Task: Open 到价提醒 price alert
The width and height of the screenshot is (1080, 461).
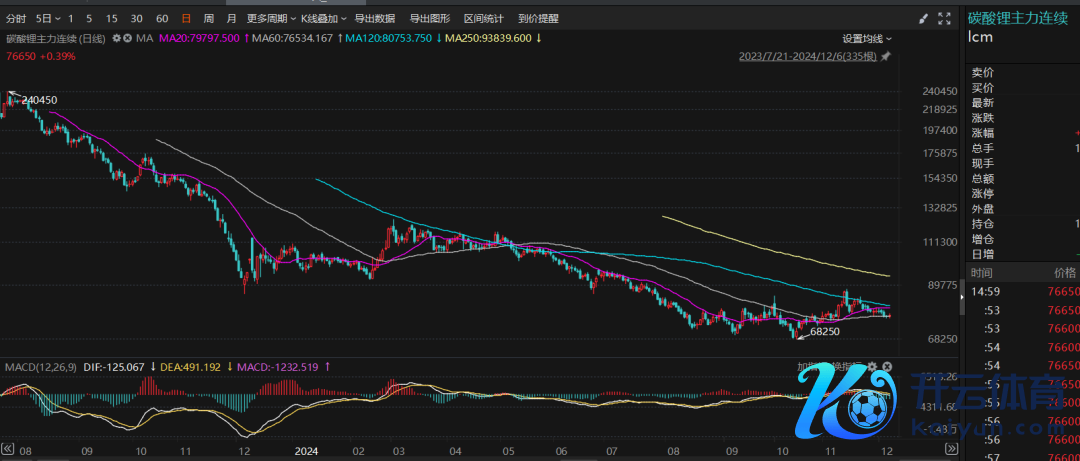Action: 539,19
